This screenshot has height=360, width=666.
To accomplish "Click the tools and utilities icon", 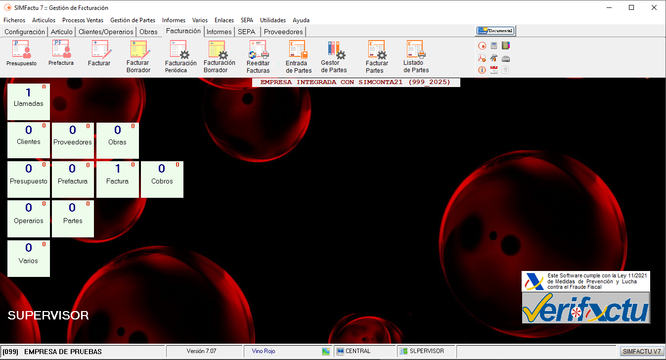I will tap(494, 58).
